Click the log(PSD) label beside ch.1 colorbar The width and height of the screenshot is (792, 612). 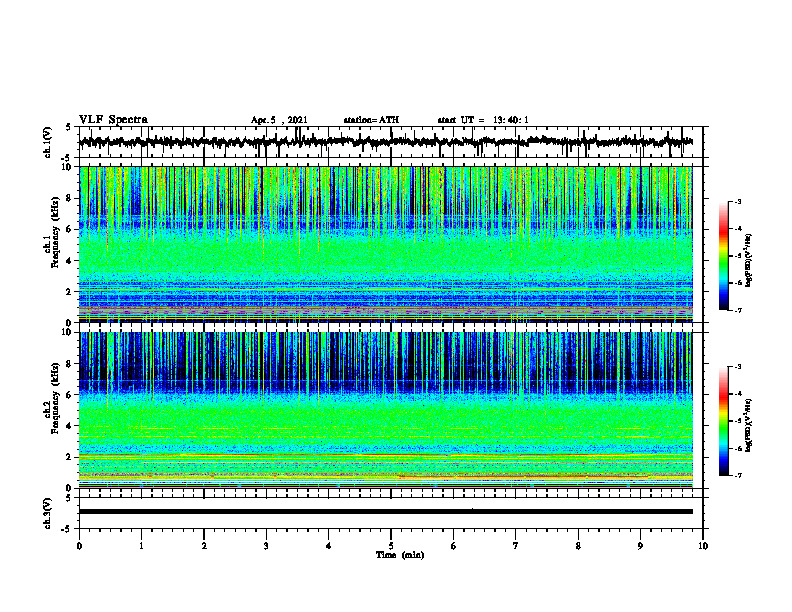coord(749,261)
